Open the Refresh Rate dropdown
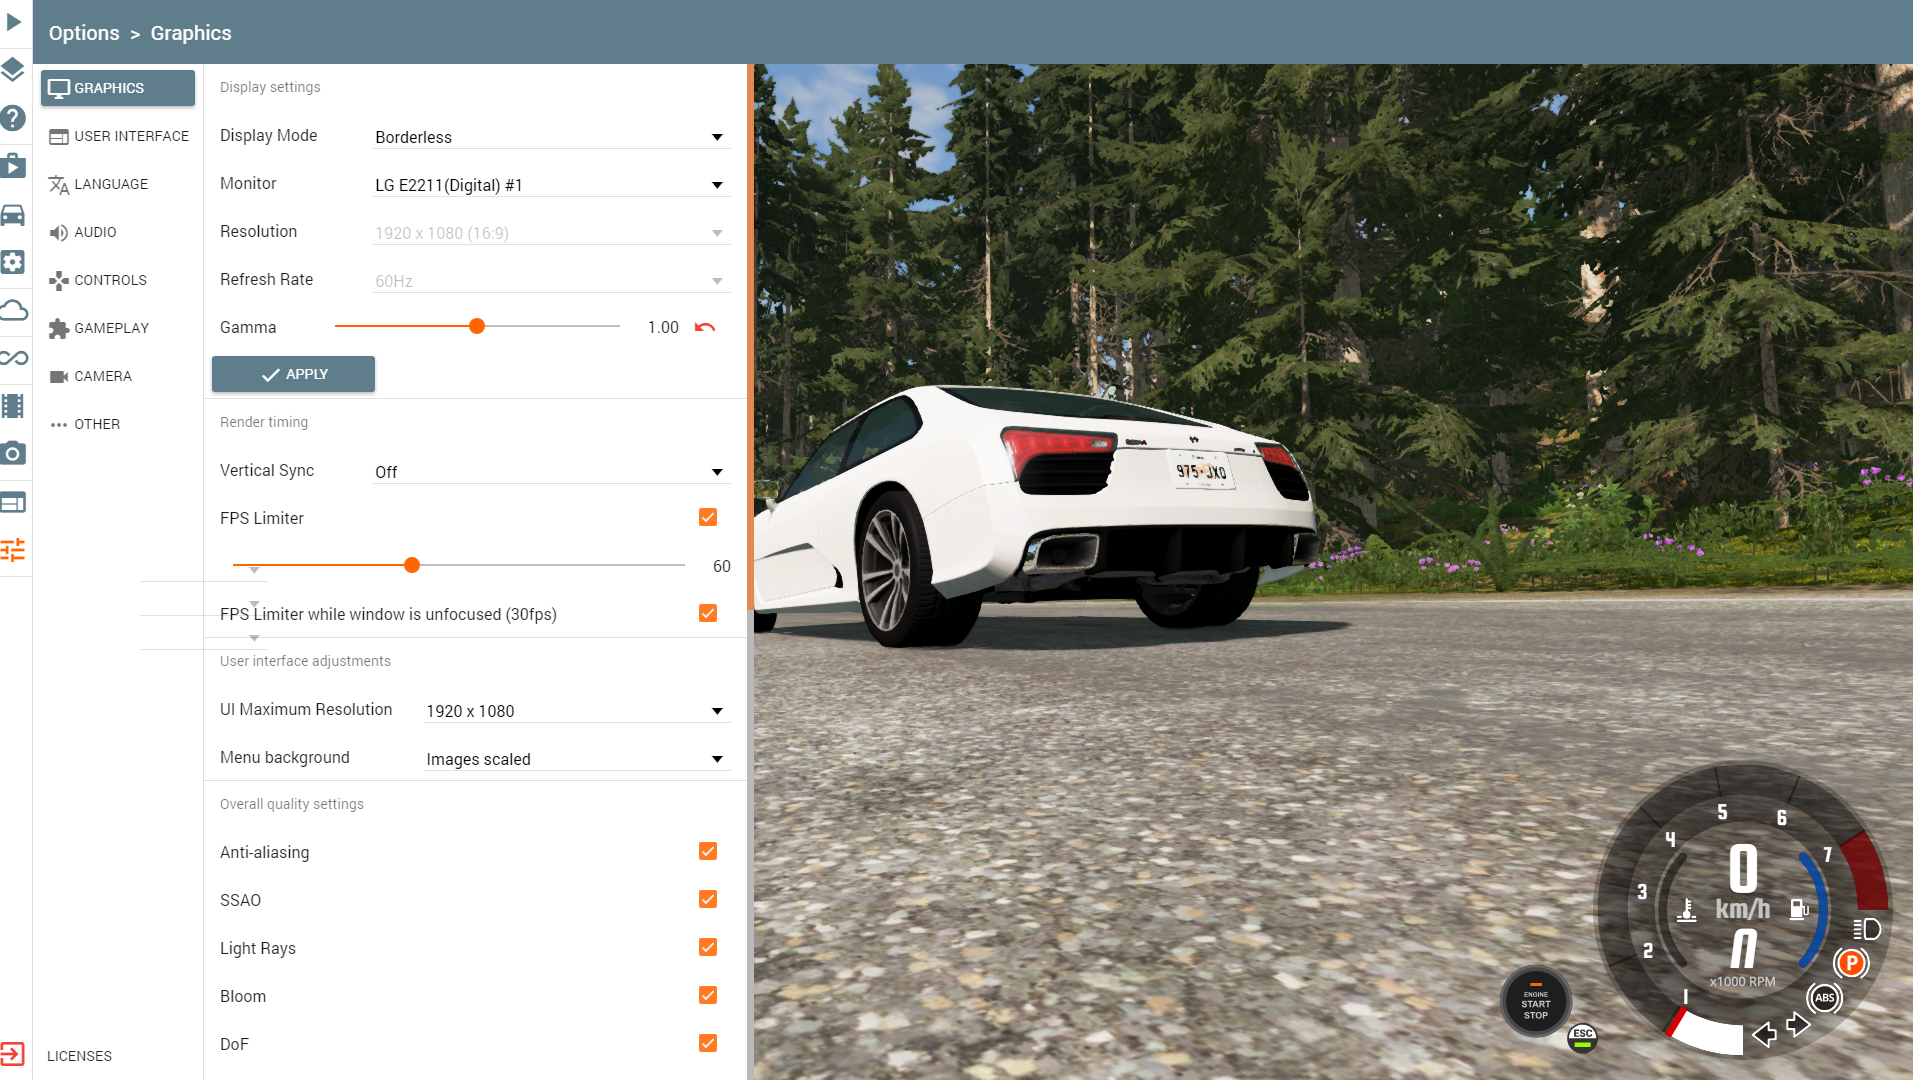Viewport: 1913px width, 1080px height. [551, 281]
